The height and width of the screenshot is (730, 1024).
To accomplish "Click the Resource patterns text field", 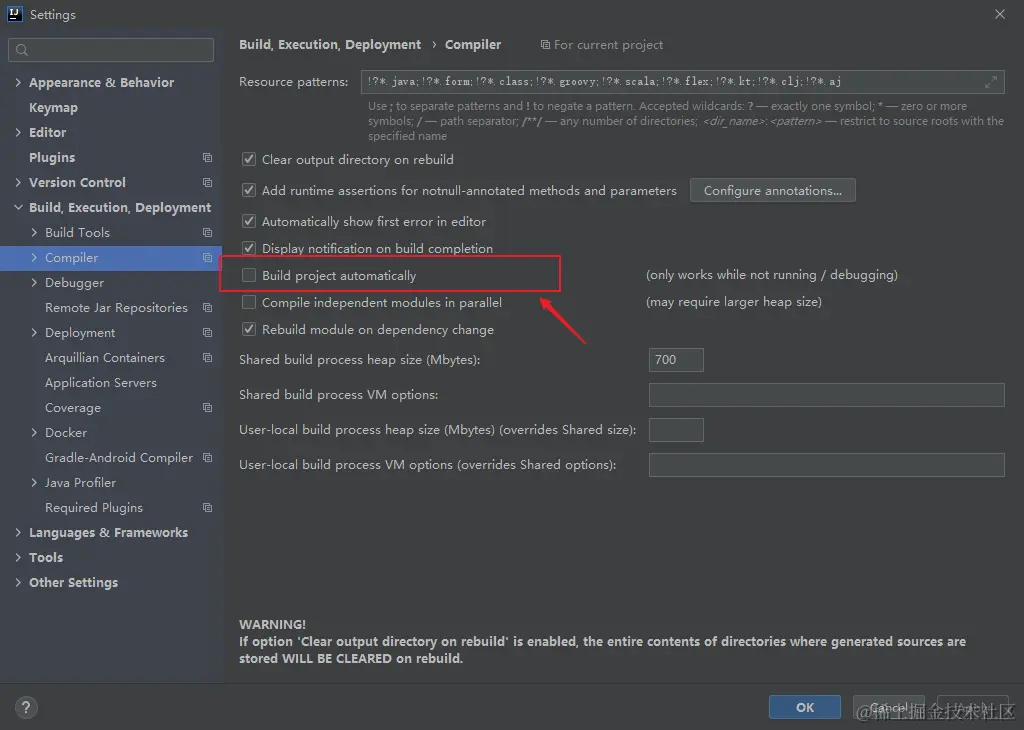I will pos(682,82).
